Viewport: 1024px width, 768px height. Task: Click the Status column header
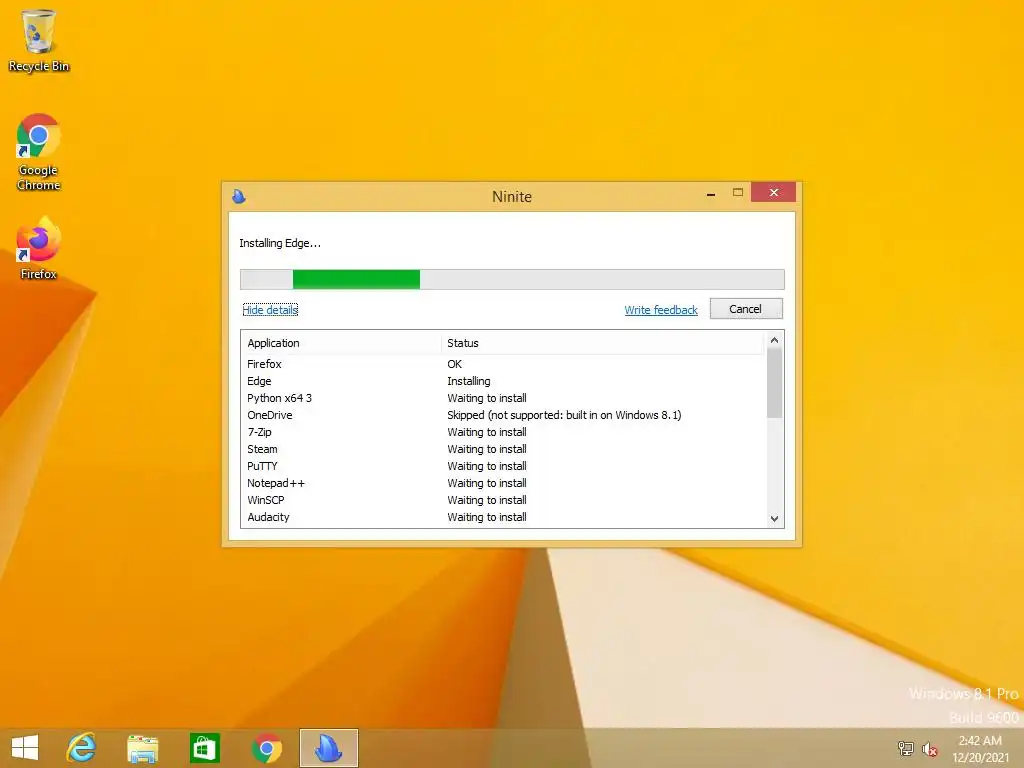point(601,343)
